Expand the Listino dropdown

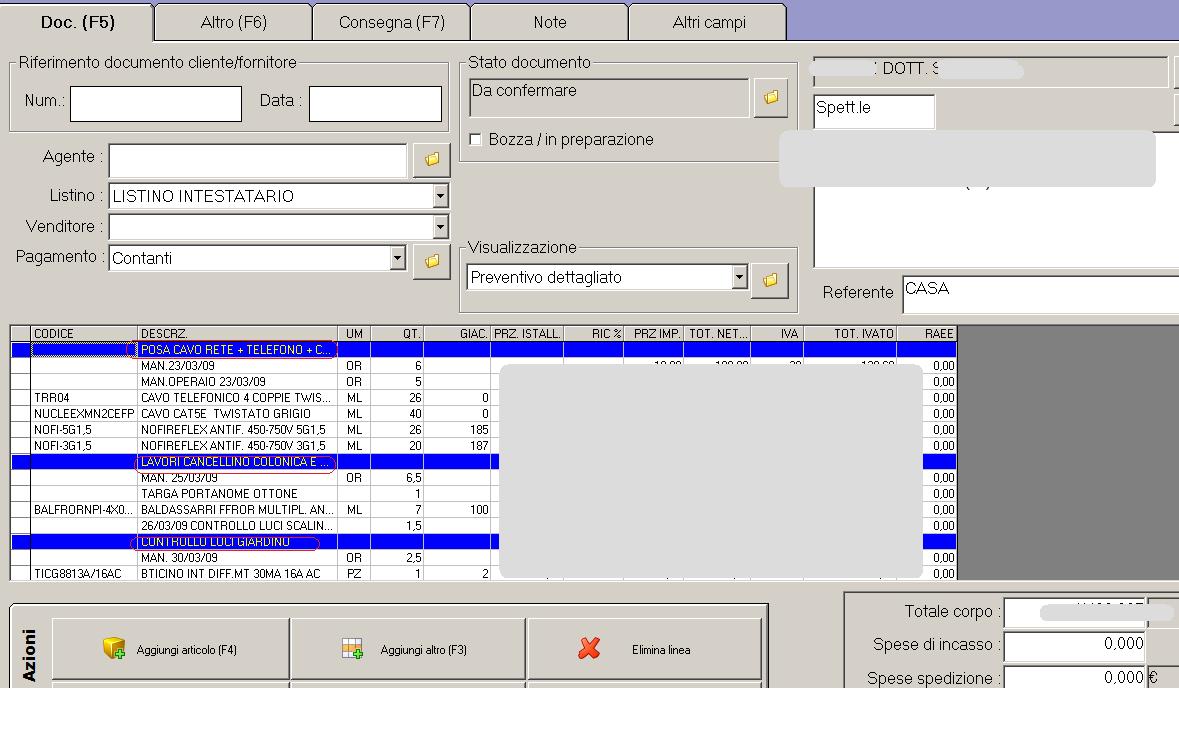(x=441, y=196)
